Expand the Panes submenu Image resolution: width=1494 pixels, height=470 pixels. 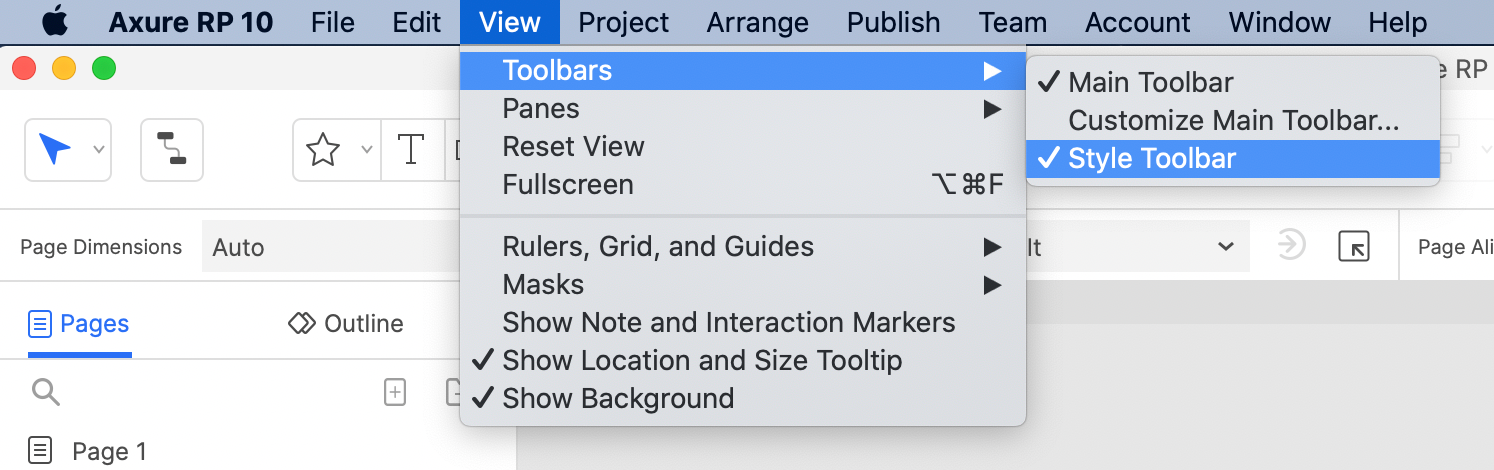(743, 108)
